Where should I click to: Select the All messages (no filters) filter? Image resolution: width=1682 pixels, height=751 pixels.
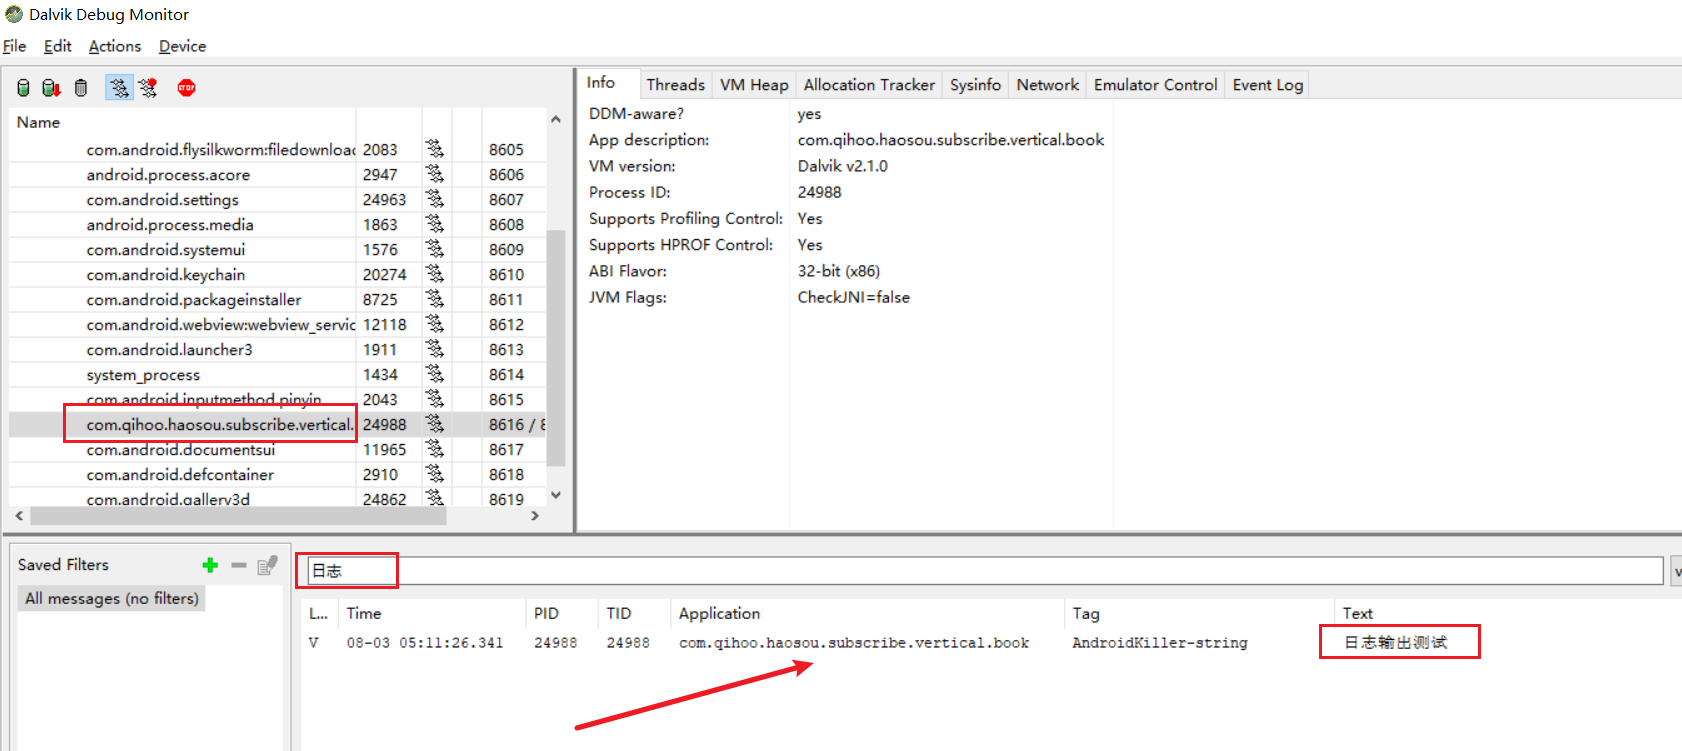[x=112, y=598]
